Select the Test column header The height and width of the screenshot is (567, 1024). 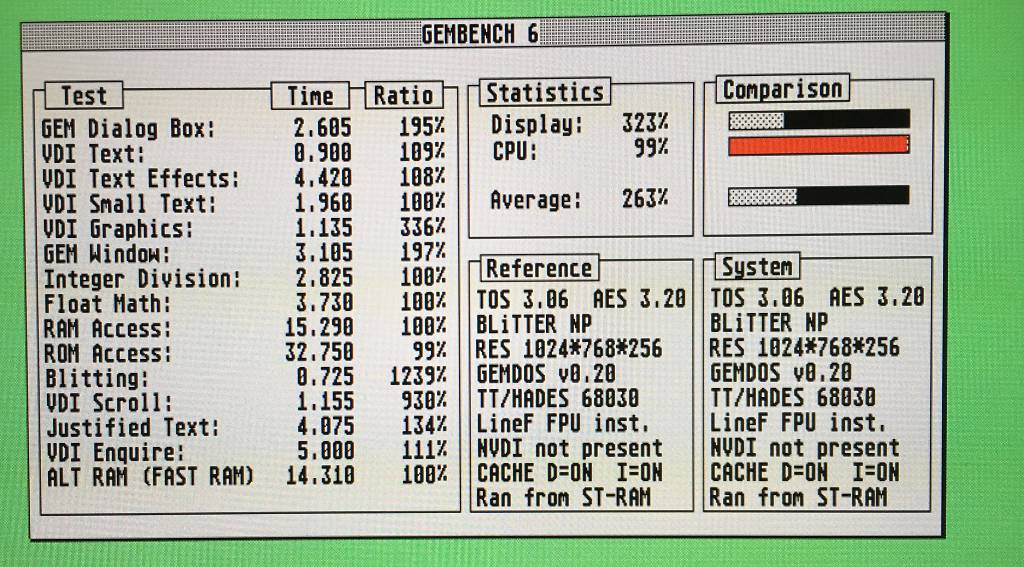pos(84,95)
